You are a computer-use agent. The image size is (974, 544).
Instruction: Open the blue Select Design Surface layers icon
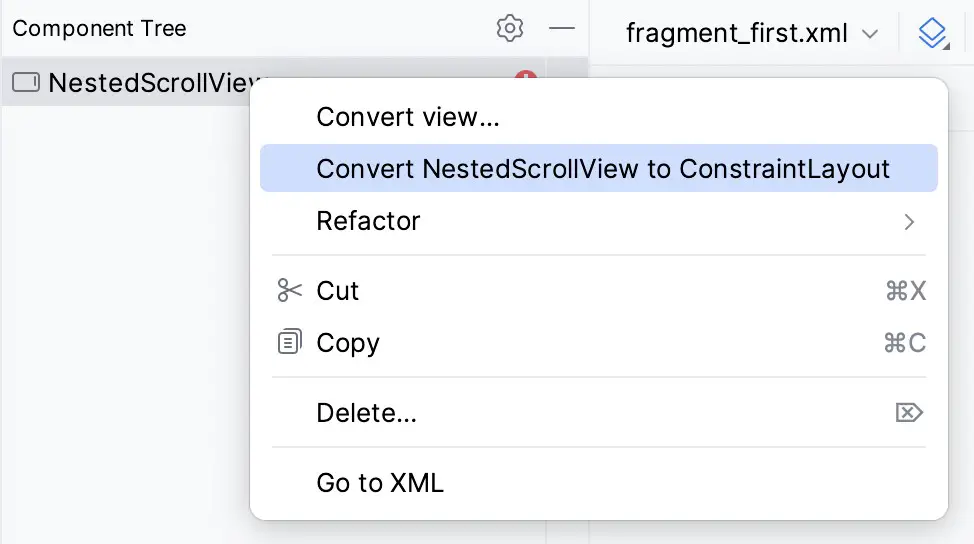(x=933, y=33)
